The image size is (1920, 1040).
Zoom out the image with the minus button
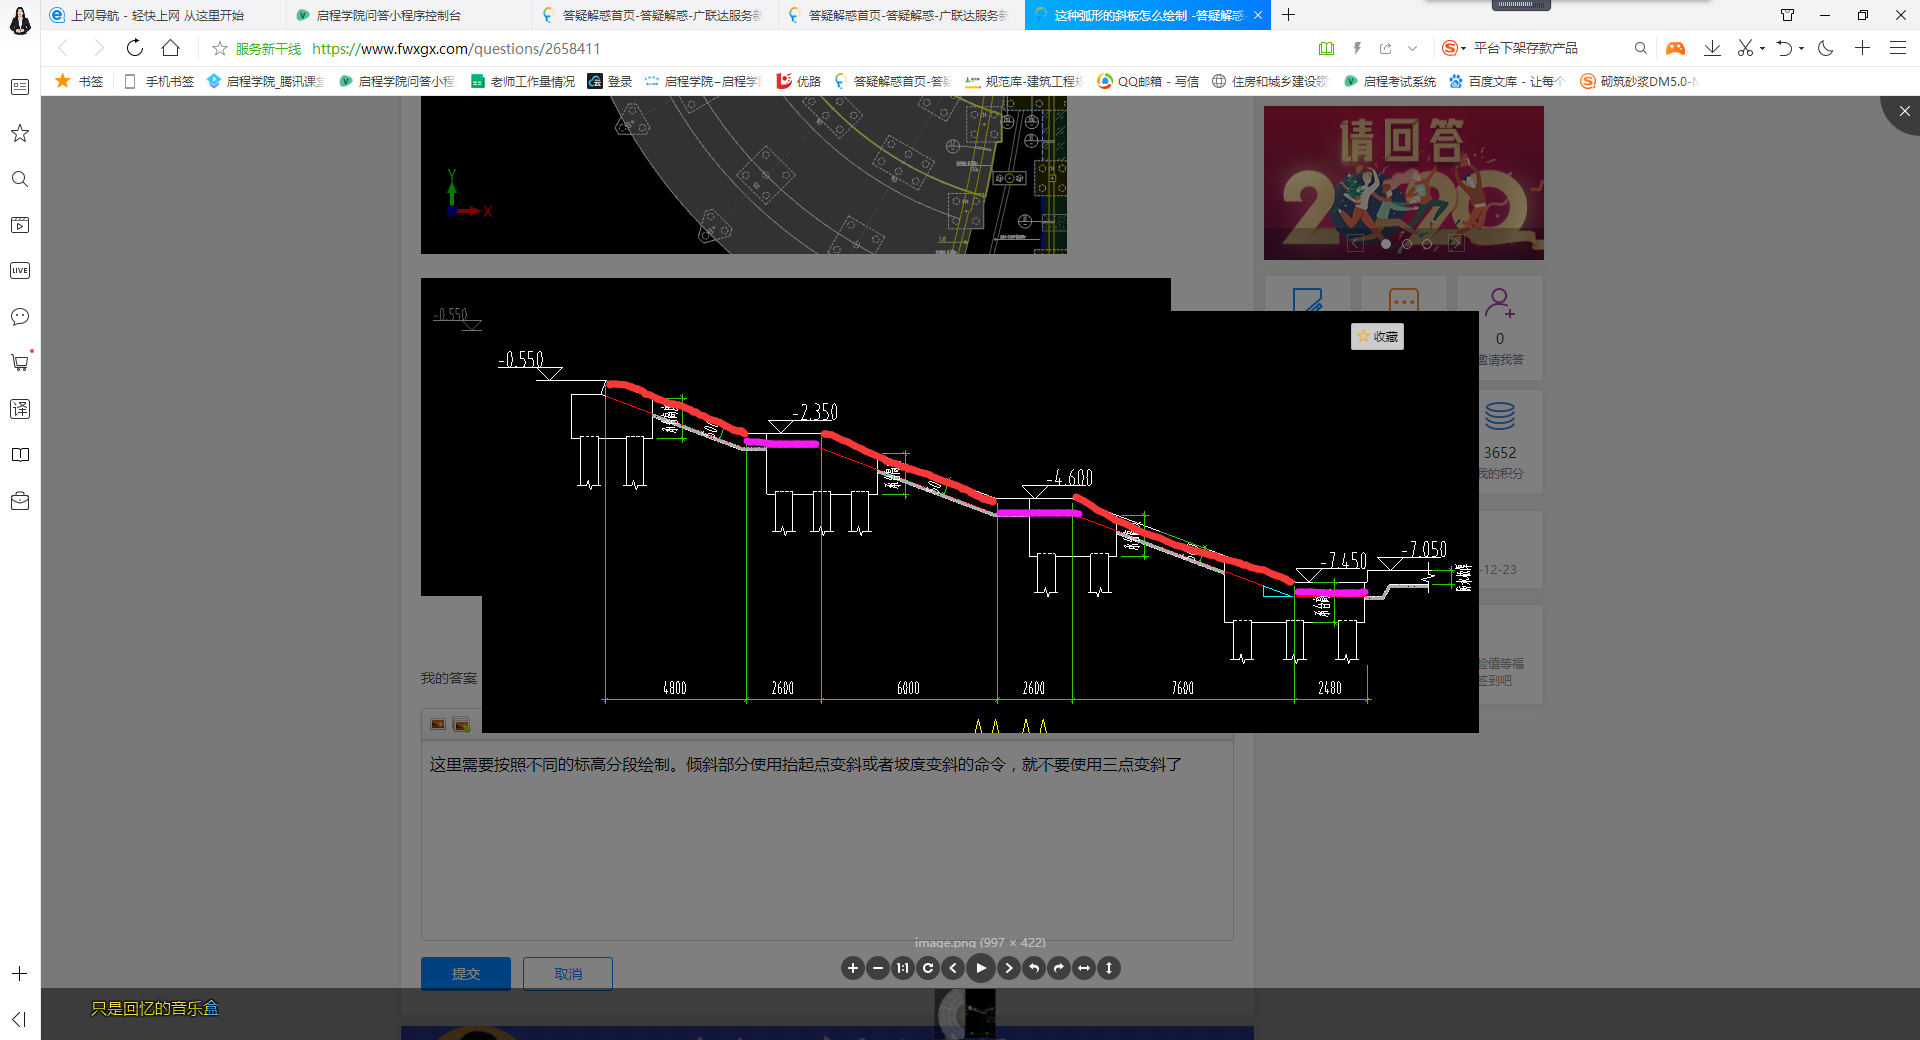pos(878,968)
